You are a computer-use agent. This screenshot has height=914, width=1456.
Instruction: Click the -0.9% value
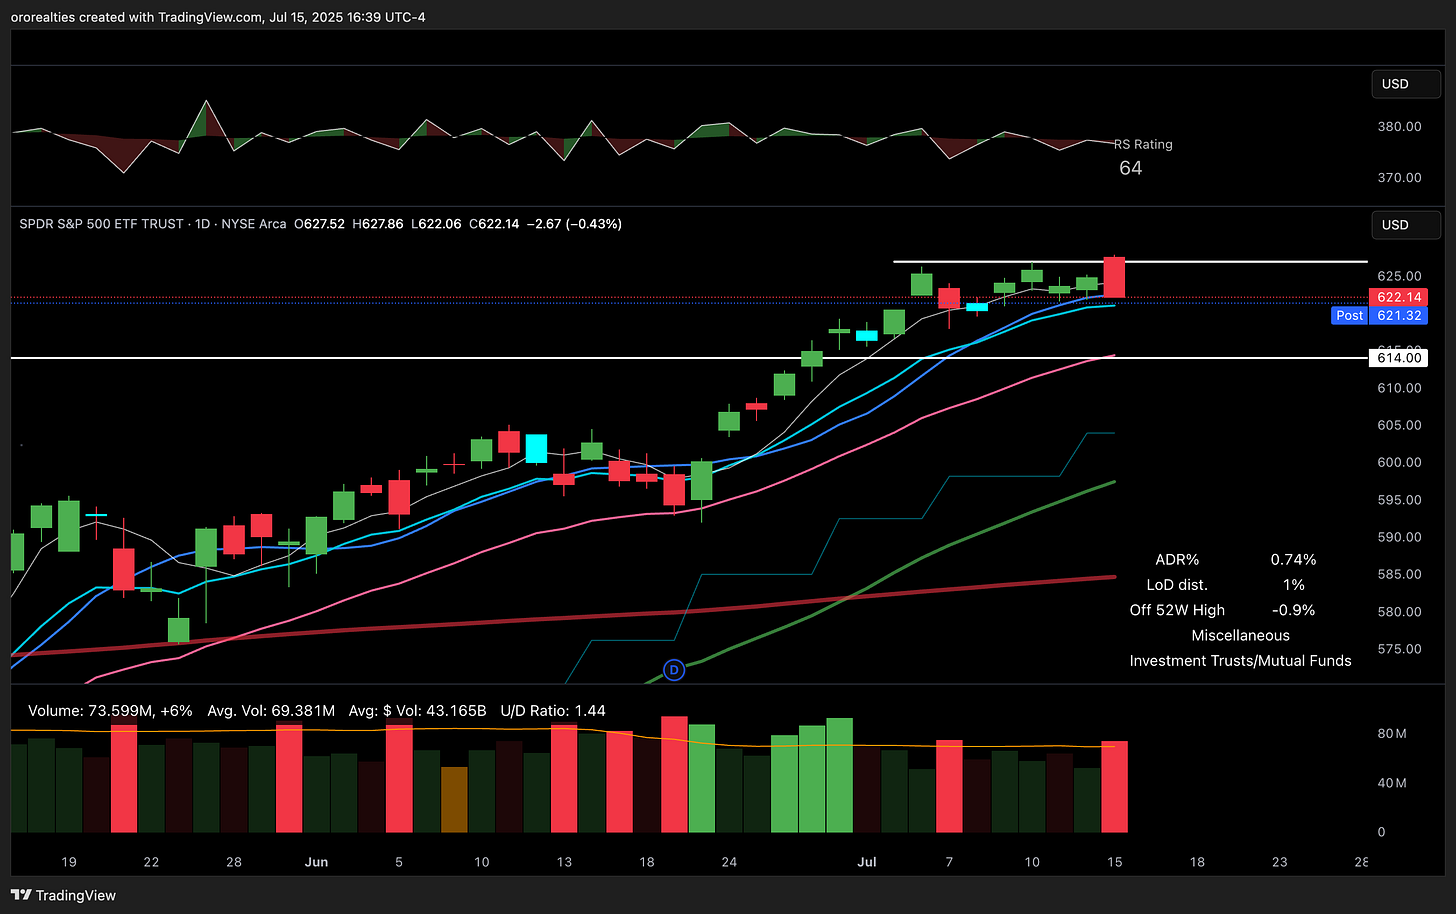(1294, 609)
